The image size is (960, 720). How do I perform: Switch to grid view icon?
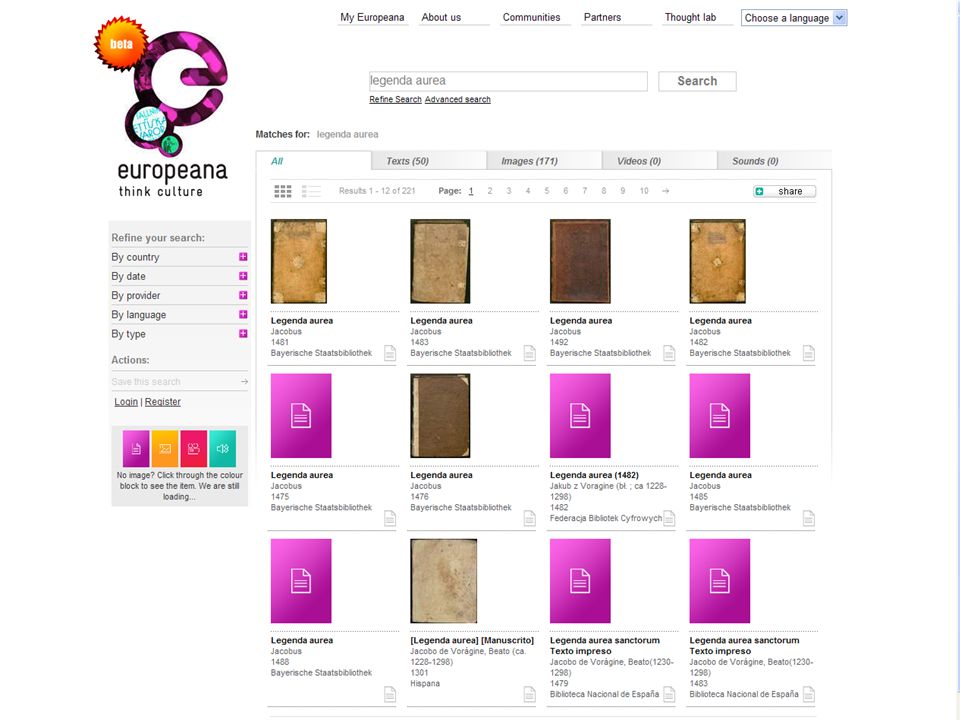point(282,191)
